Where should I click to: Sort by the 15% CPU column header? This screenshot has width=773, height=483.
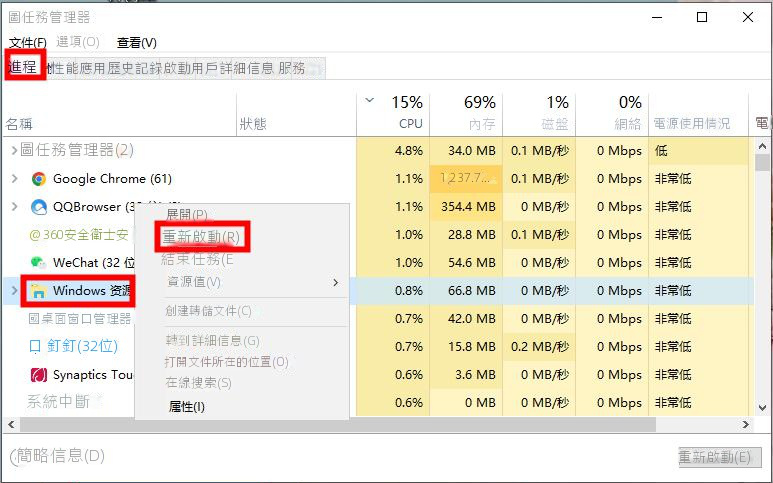click(393, 113)
